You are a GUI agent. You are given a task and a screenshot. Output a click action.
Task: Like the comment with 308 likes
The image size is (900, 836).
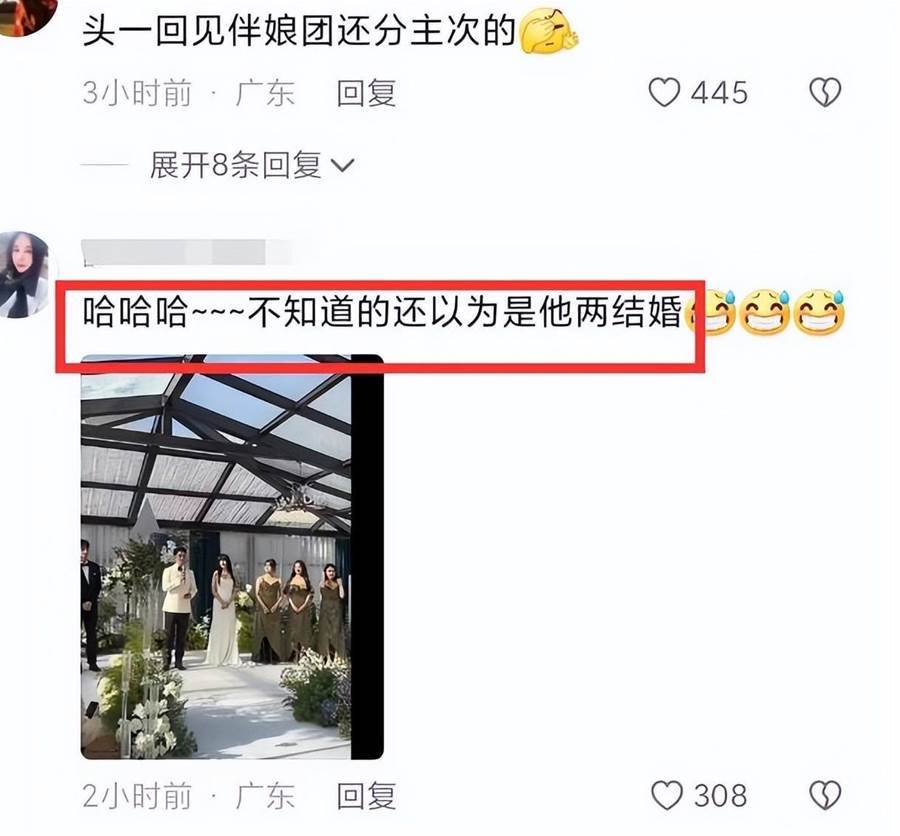coord(667,796)
